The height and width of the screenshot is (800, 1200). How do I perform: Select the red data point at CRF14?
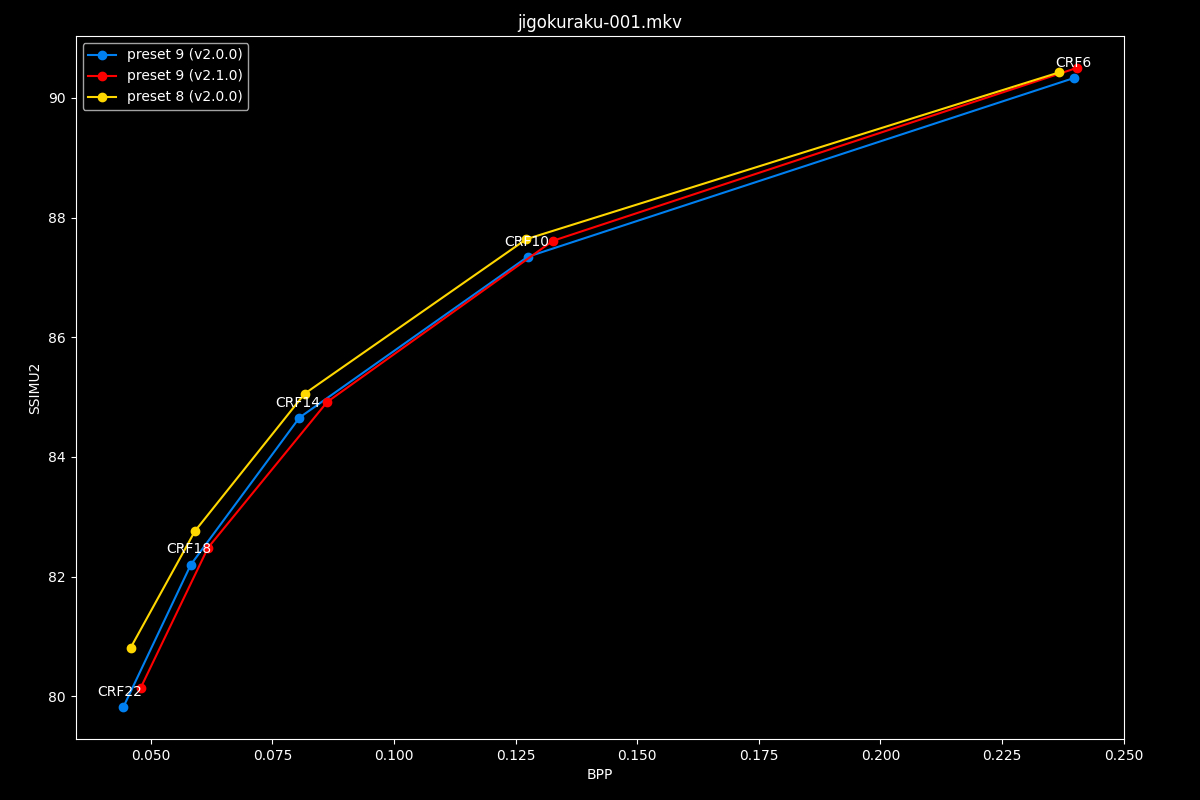click(327, 402)
